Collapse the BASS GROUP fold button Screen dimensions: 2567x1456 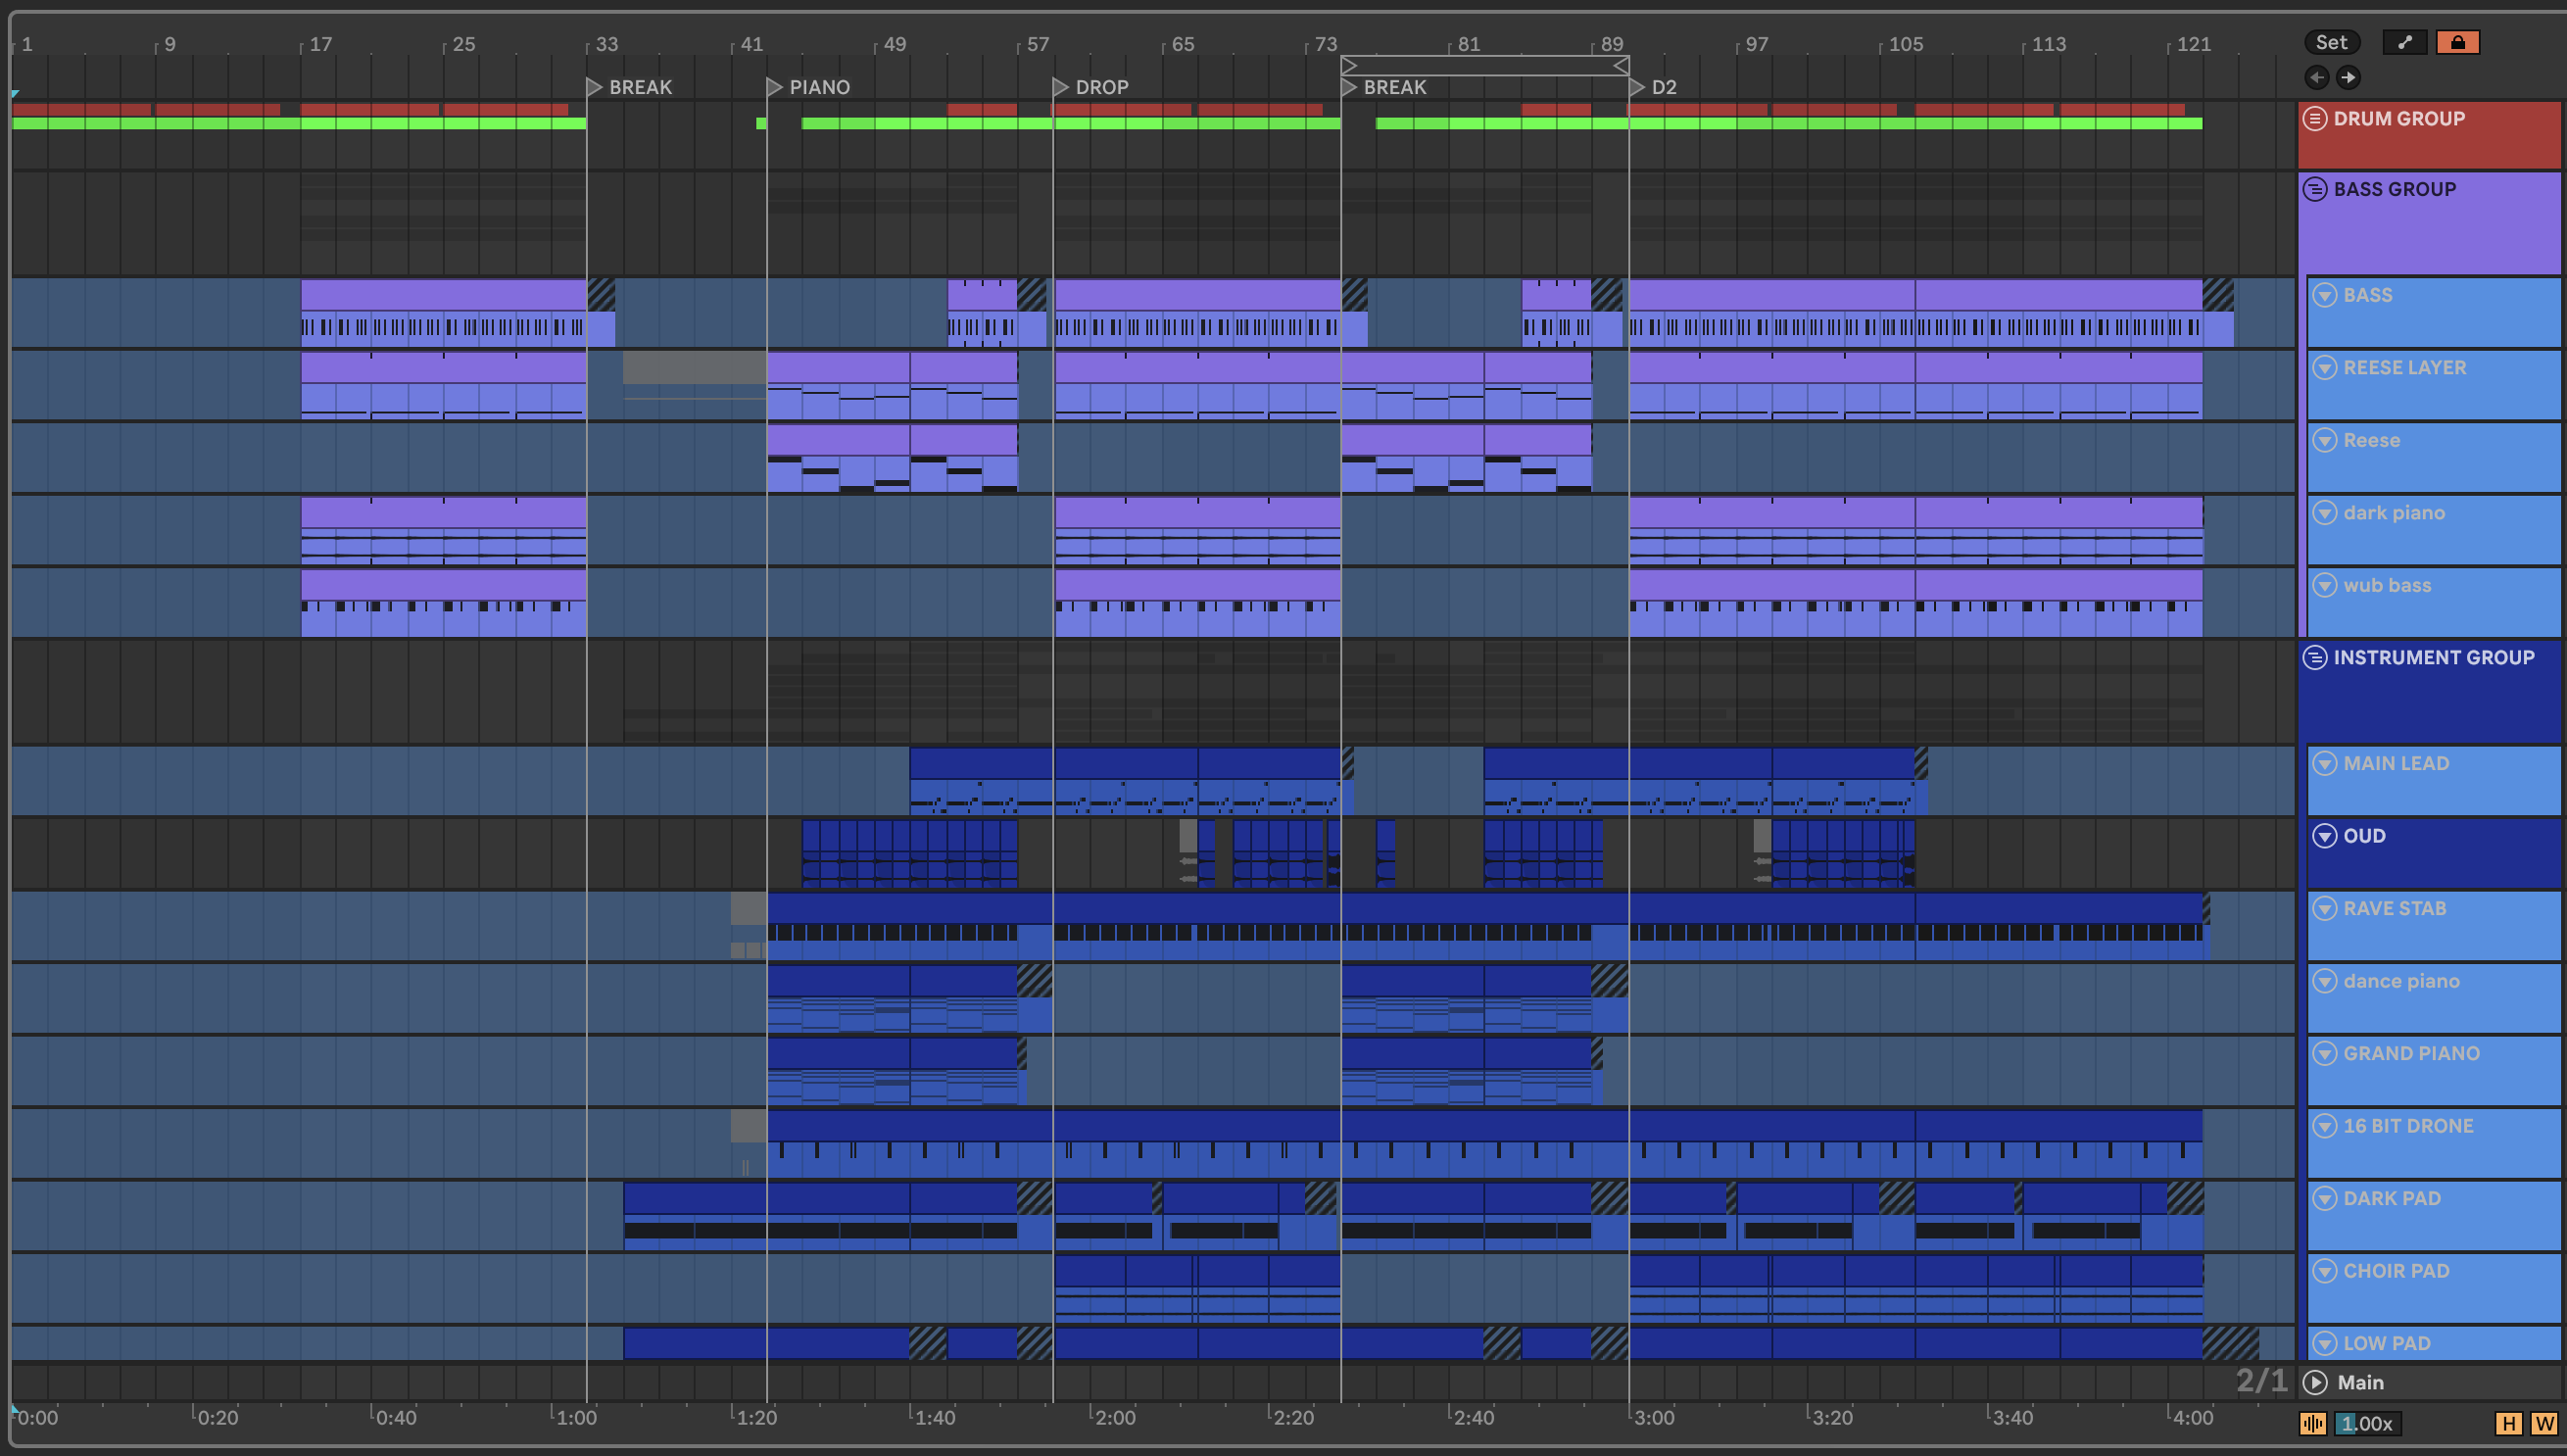click(x=2314, y=189)
